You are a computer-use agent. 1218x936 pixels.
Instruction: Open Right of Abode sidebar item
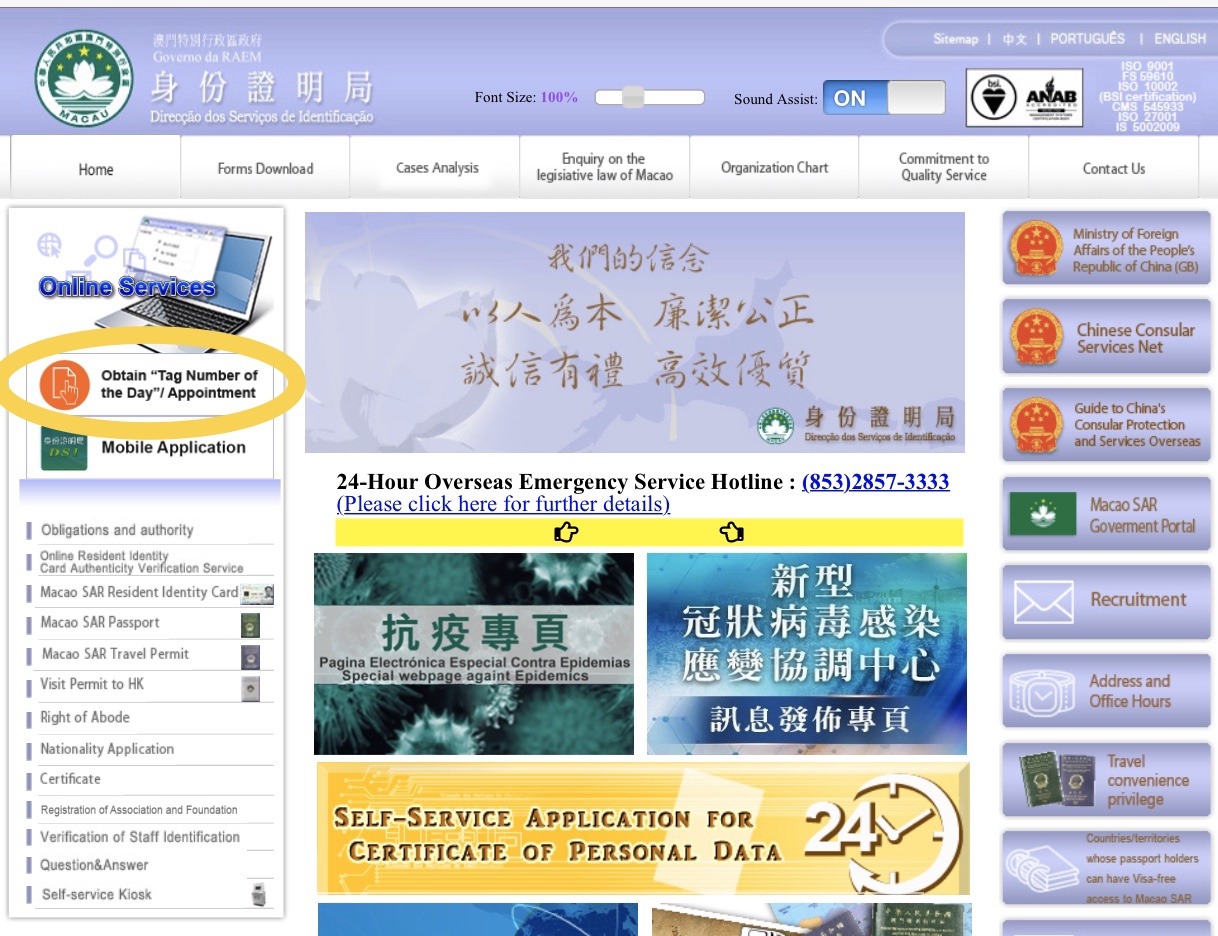(85, 717)
